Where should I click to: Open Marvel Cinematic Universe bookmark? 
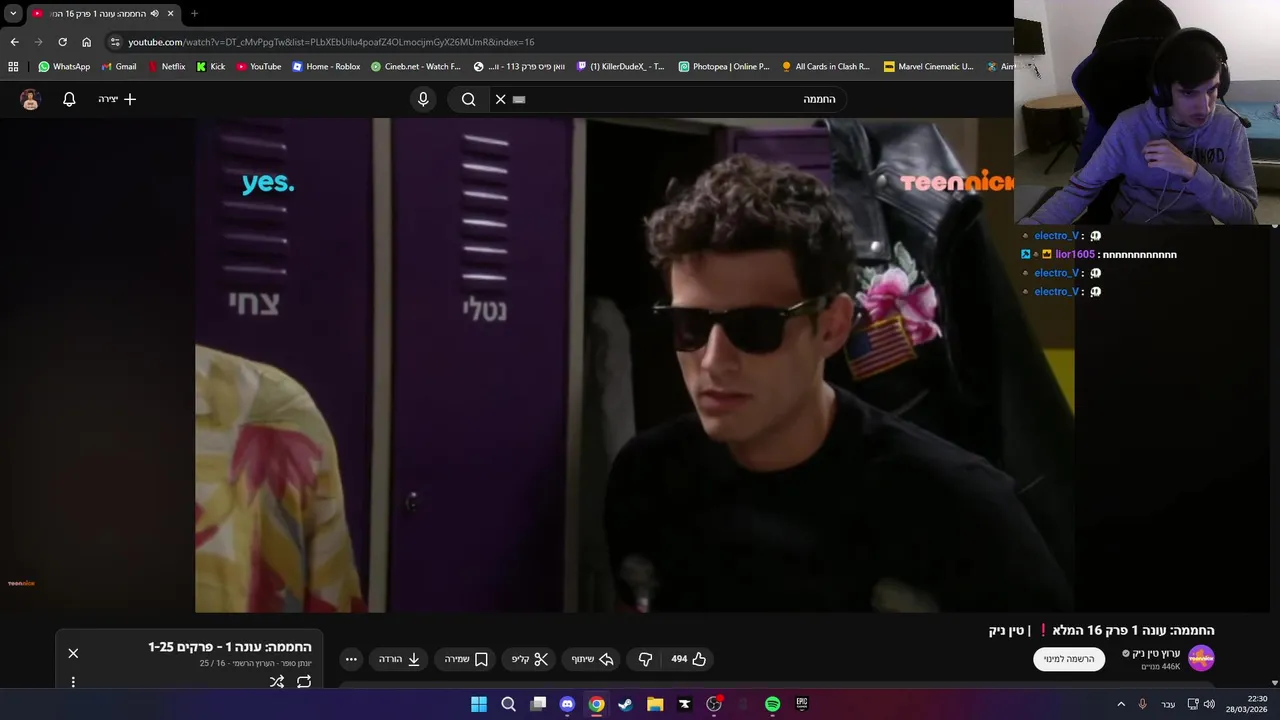pos(928,67)
